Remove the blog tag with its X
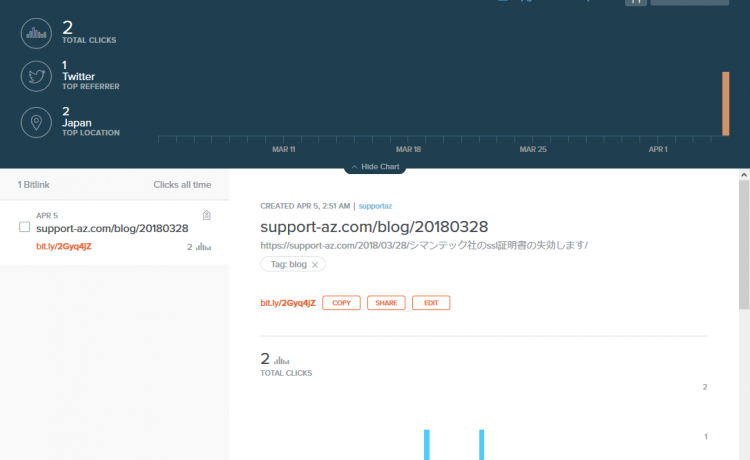The height and width of the screenshot is (460, 750). 315,264
